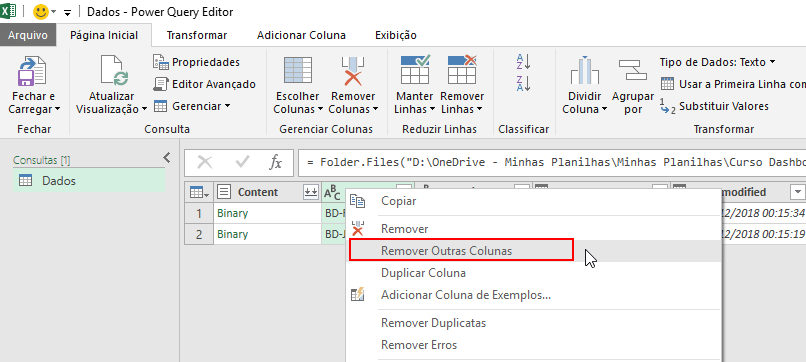Click the Manter Linhas icon
Screen dimensions: 806x362
tap(415, 70)
